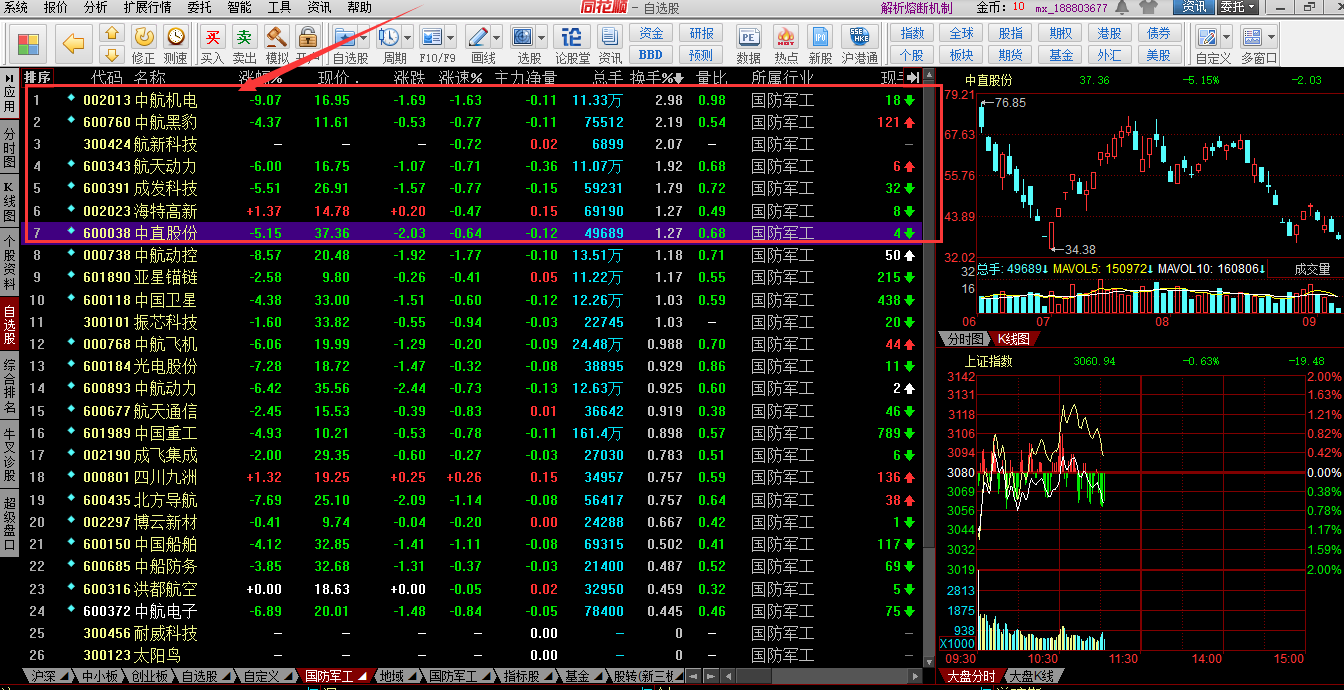Switch to the 大盘K线 tab
The width and height of the screenshot is (1344, 690).
(x=1031, y=676)
